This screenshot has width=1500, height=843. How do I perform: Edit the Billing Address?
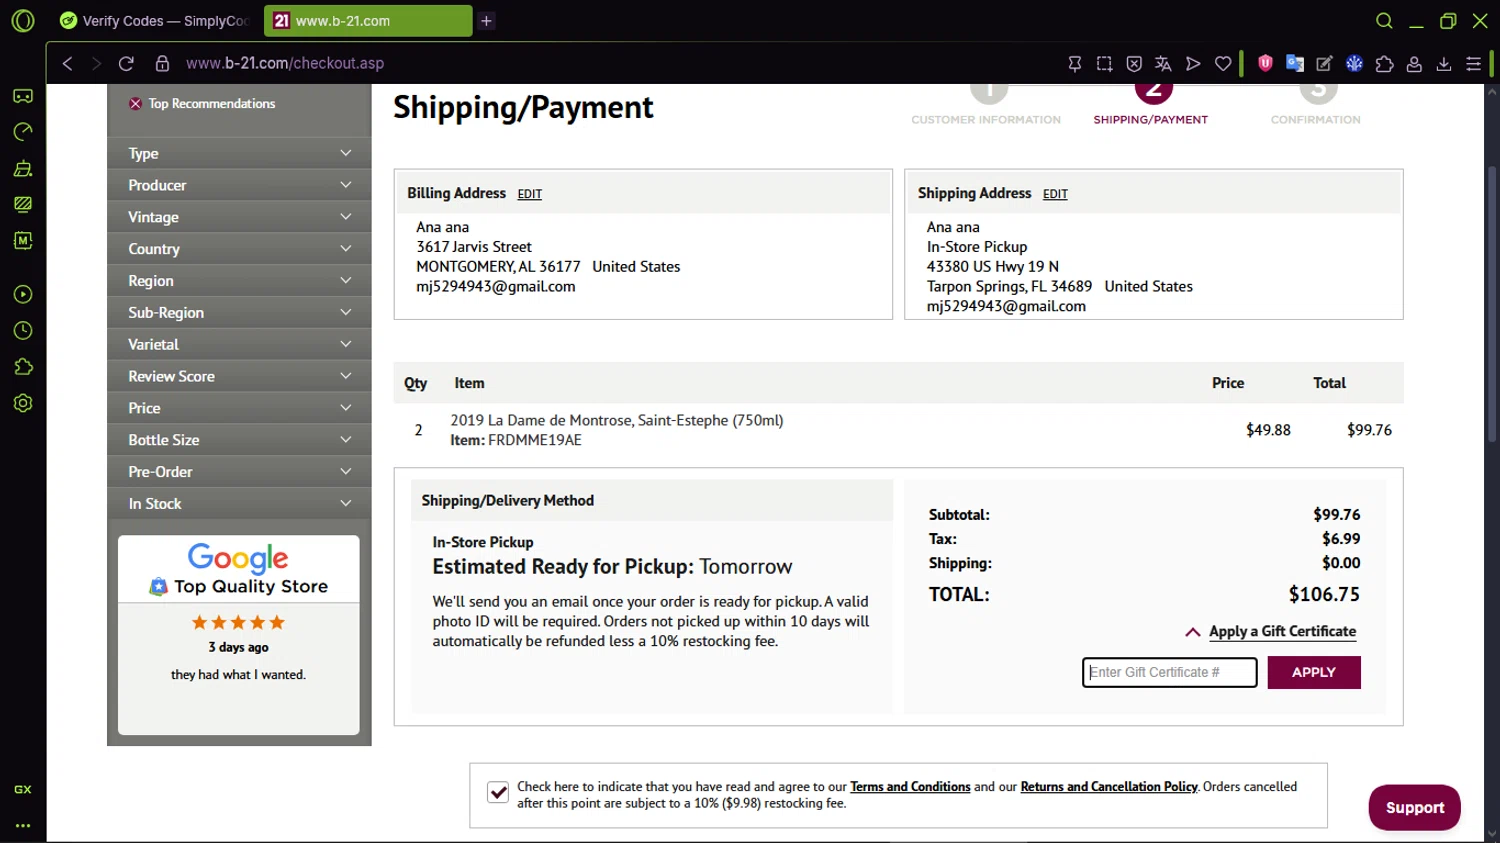pos(530,195)
